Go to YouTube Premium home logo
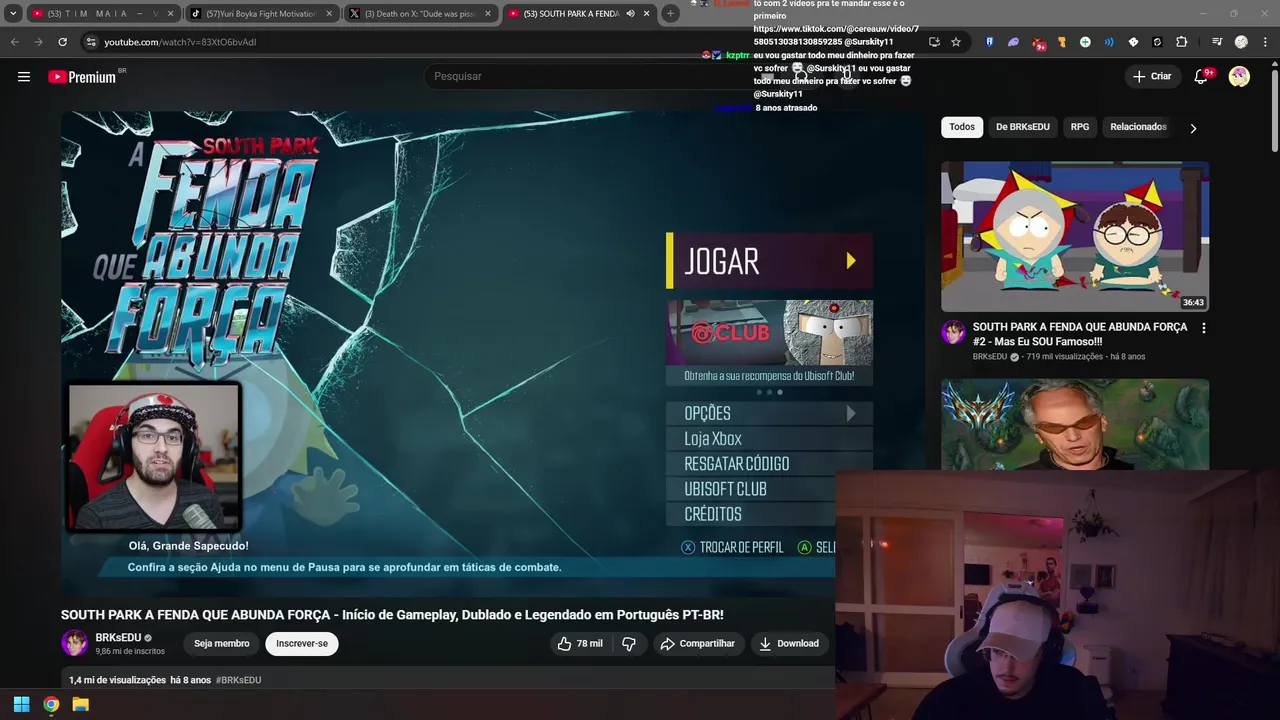Viewport: 1280px width, 720px height. pyautogui.click(x=82, y=77)
